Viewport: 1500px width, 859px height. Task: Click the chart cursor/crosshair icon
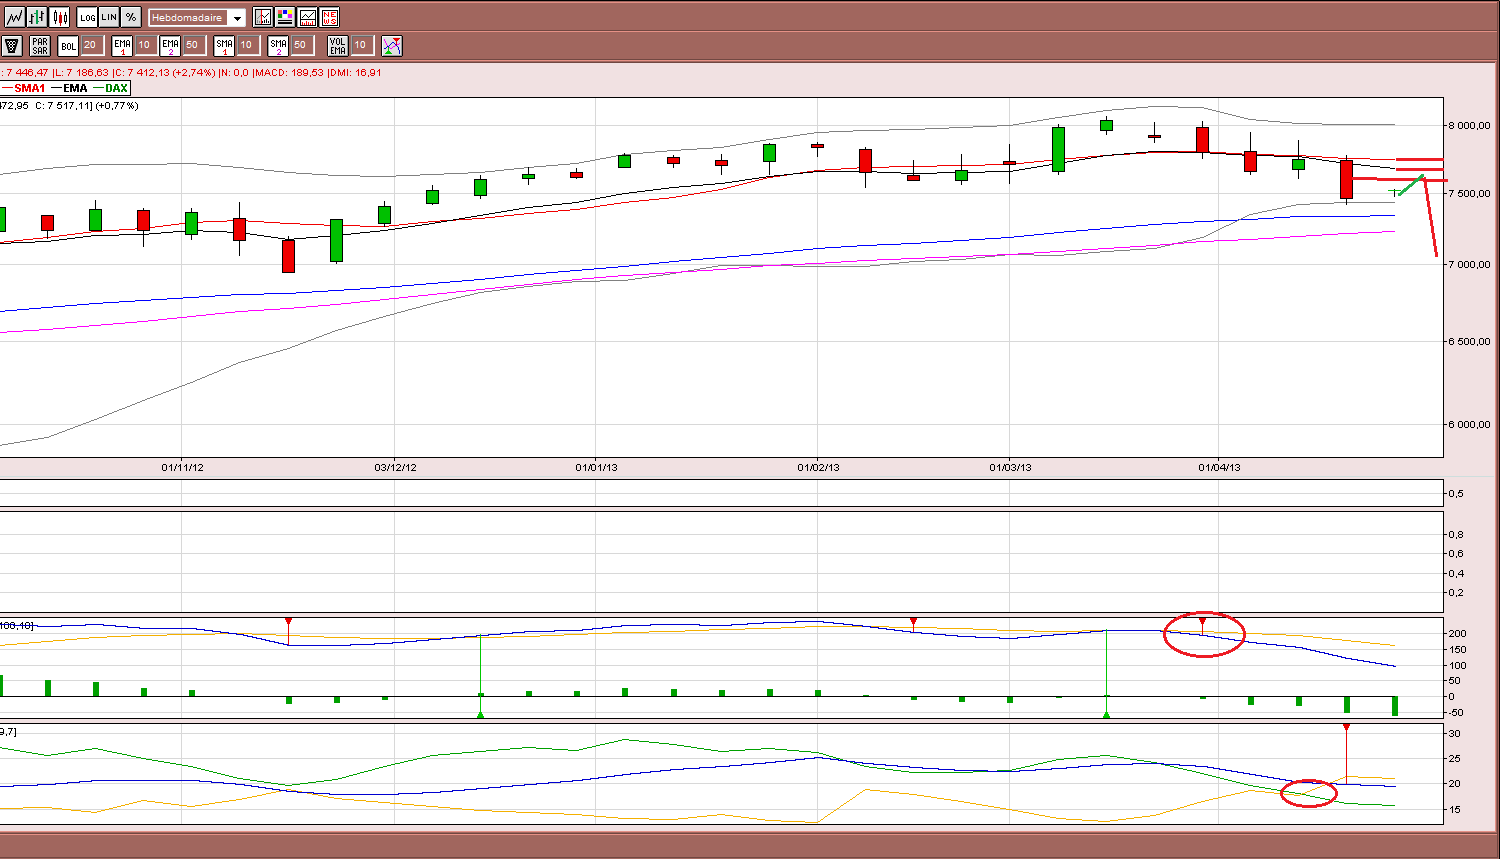pyautogui.click(x=263, y=17)
